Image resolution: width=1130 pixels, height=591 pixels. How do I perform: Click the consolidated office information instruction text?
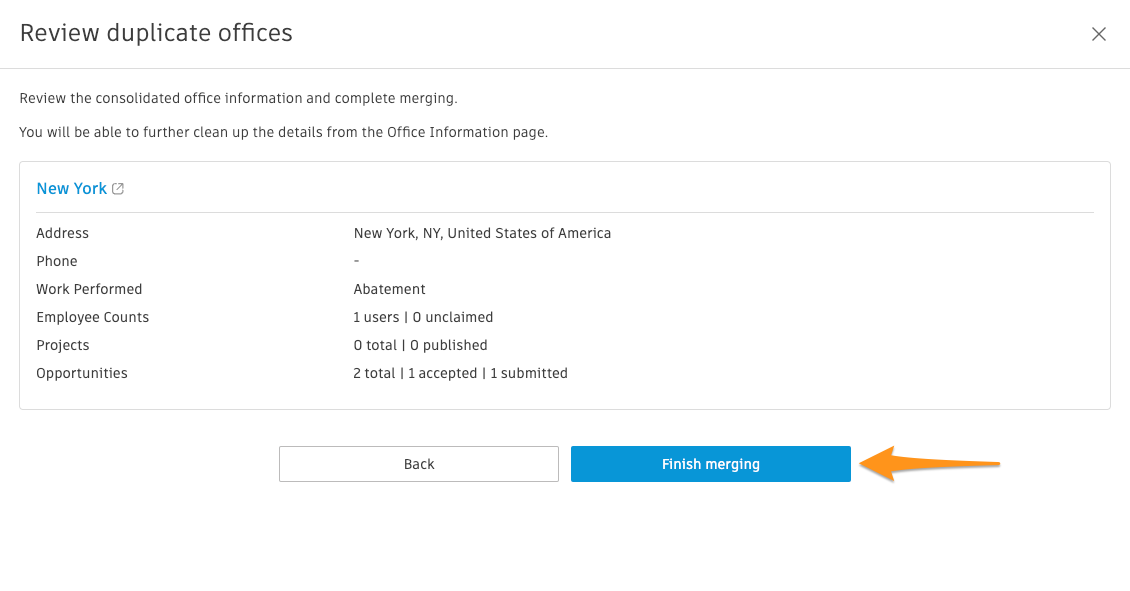click(239, 99)
